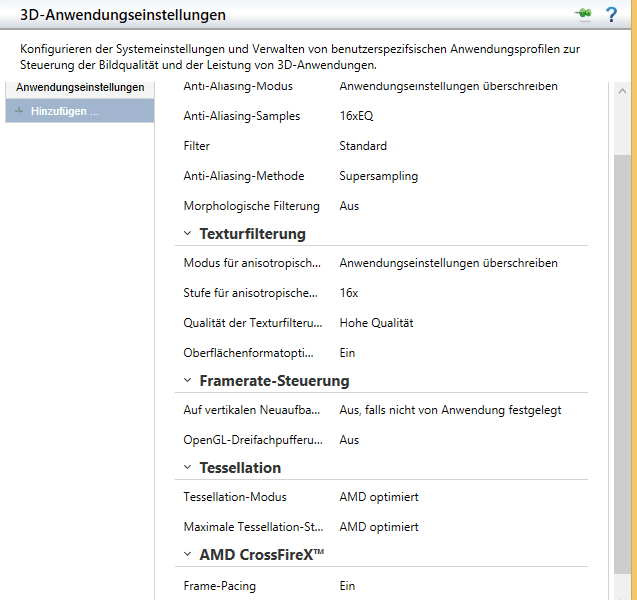Change the Filter value Standard
Screen dimensions: 637x600
click(363, 146)
